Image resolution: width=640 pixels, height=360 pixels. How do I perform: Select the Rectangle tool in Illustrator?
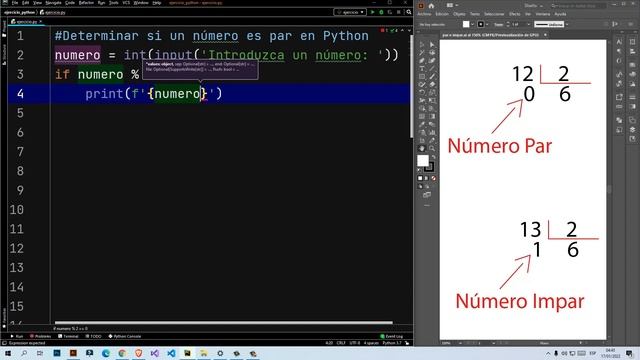422,76
